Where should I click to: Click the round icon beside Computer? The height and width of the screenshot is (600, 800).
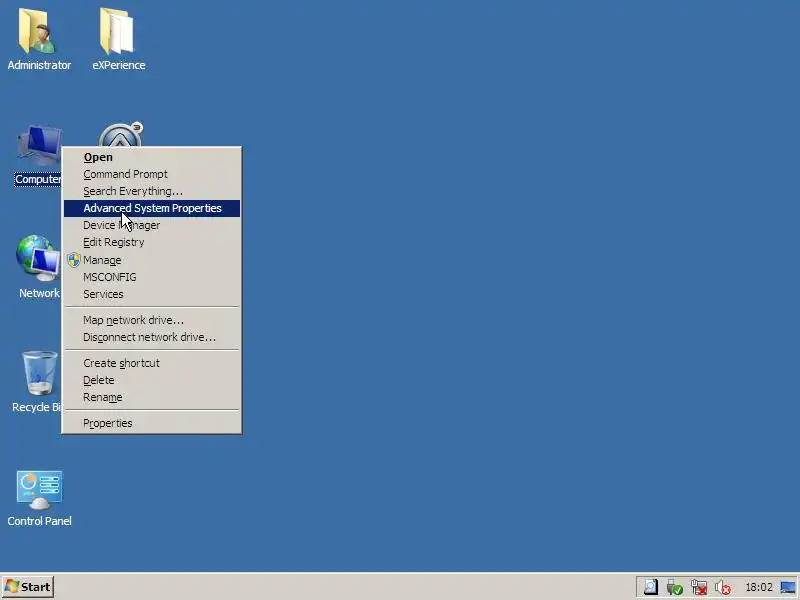click(x=120, y=135)
